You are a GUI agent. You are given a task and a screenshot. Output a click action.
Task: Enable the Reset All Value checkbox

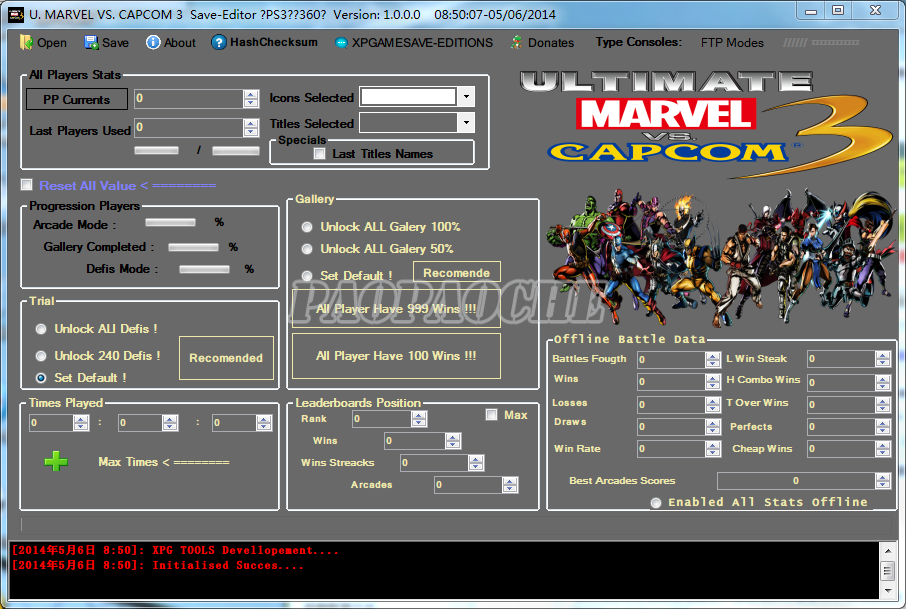click(27, 185)
